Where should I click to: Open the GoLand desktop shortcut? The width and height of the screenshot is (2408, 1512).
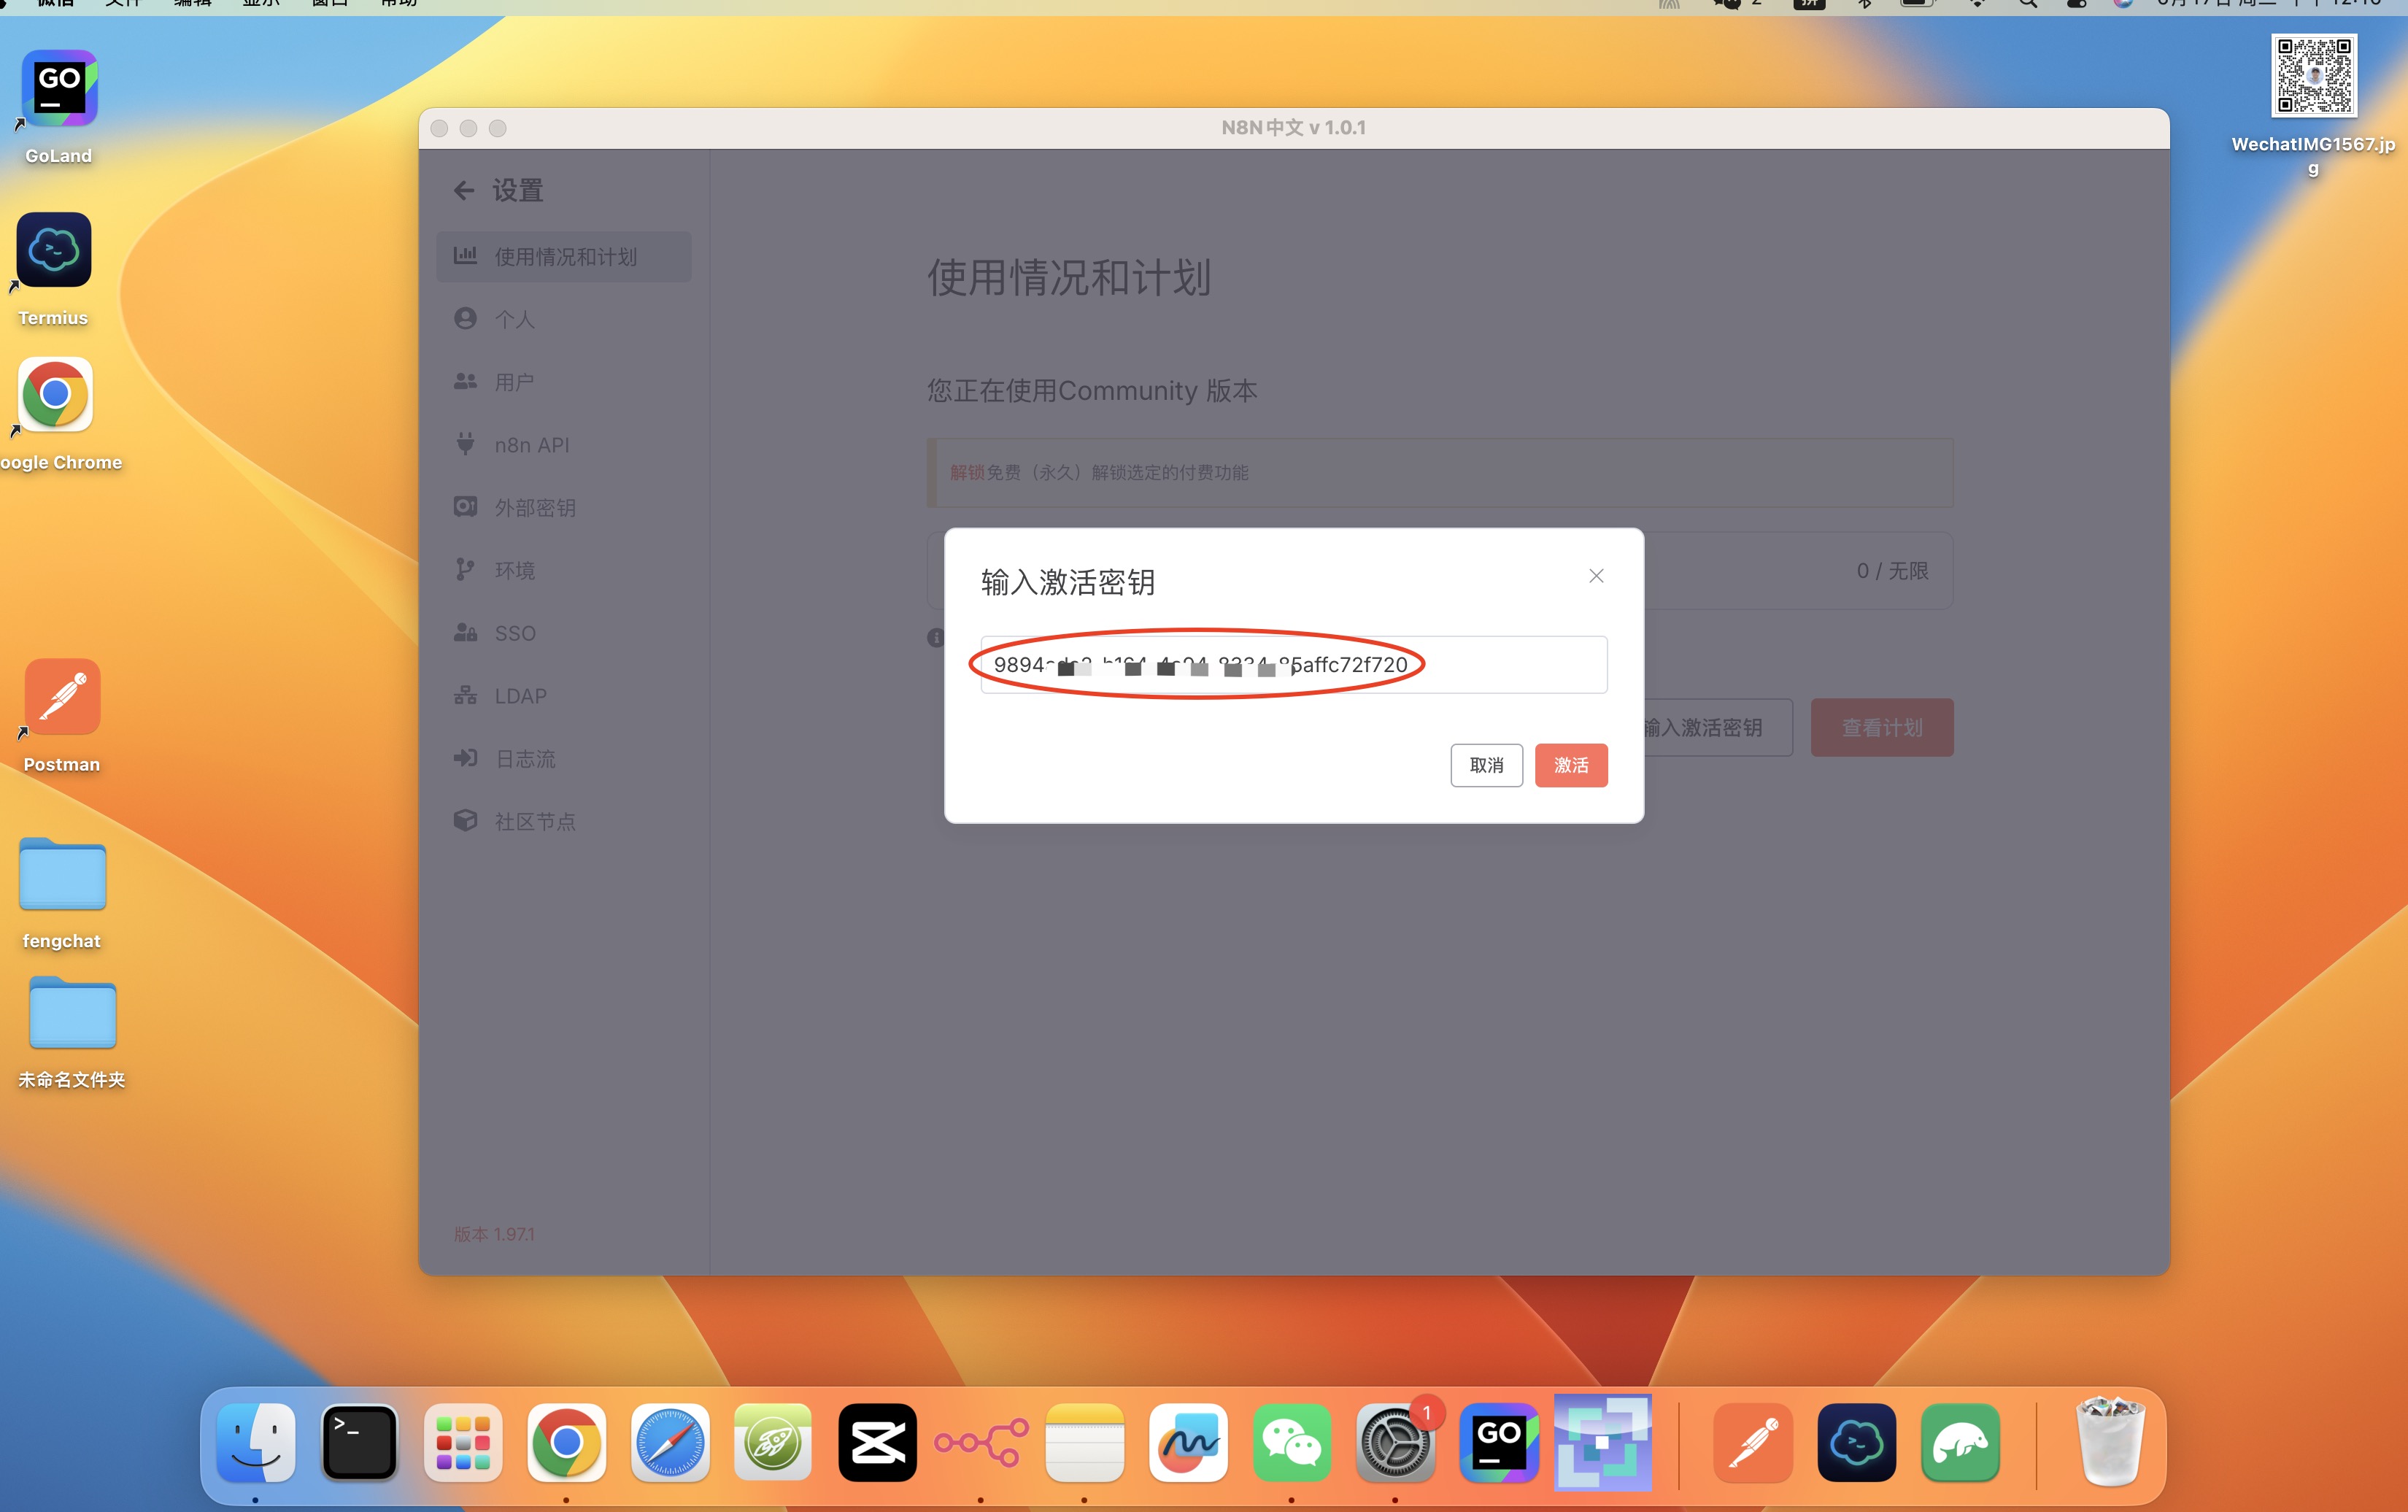coord(59,89)
